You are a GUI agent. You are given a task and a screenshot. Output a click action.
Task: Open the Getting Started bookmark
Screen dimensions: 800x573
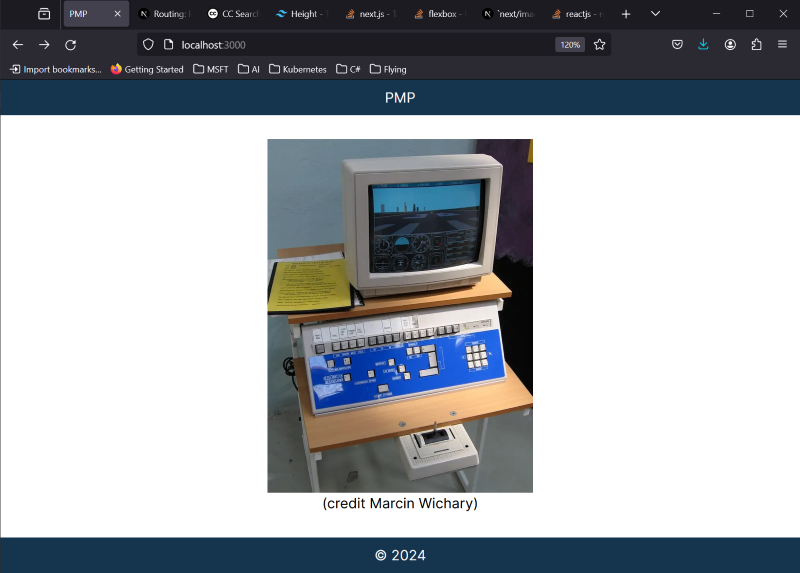[x=147, y=69]
